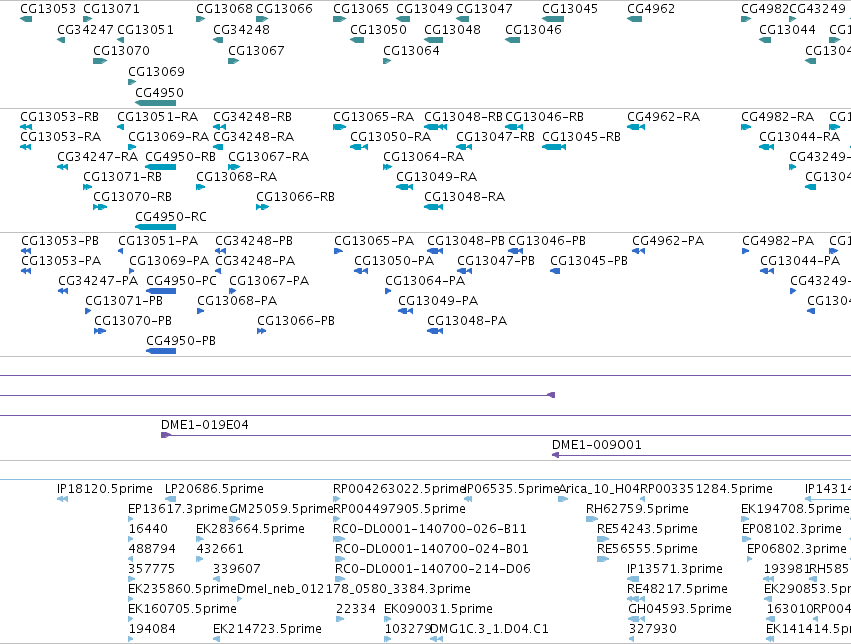
Task: Open protein CG13053-PB
Action: pyautogui.click(x=60, y=241)
